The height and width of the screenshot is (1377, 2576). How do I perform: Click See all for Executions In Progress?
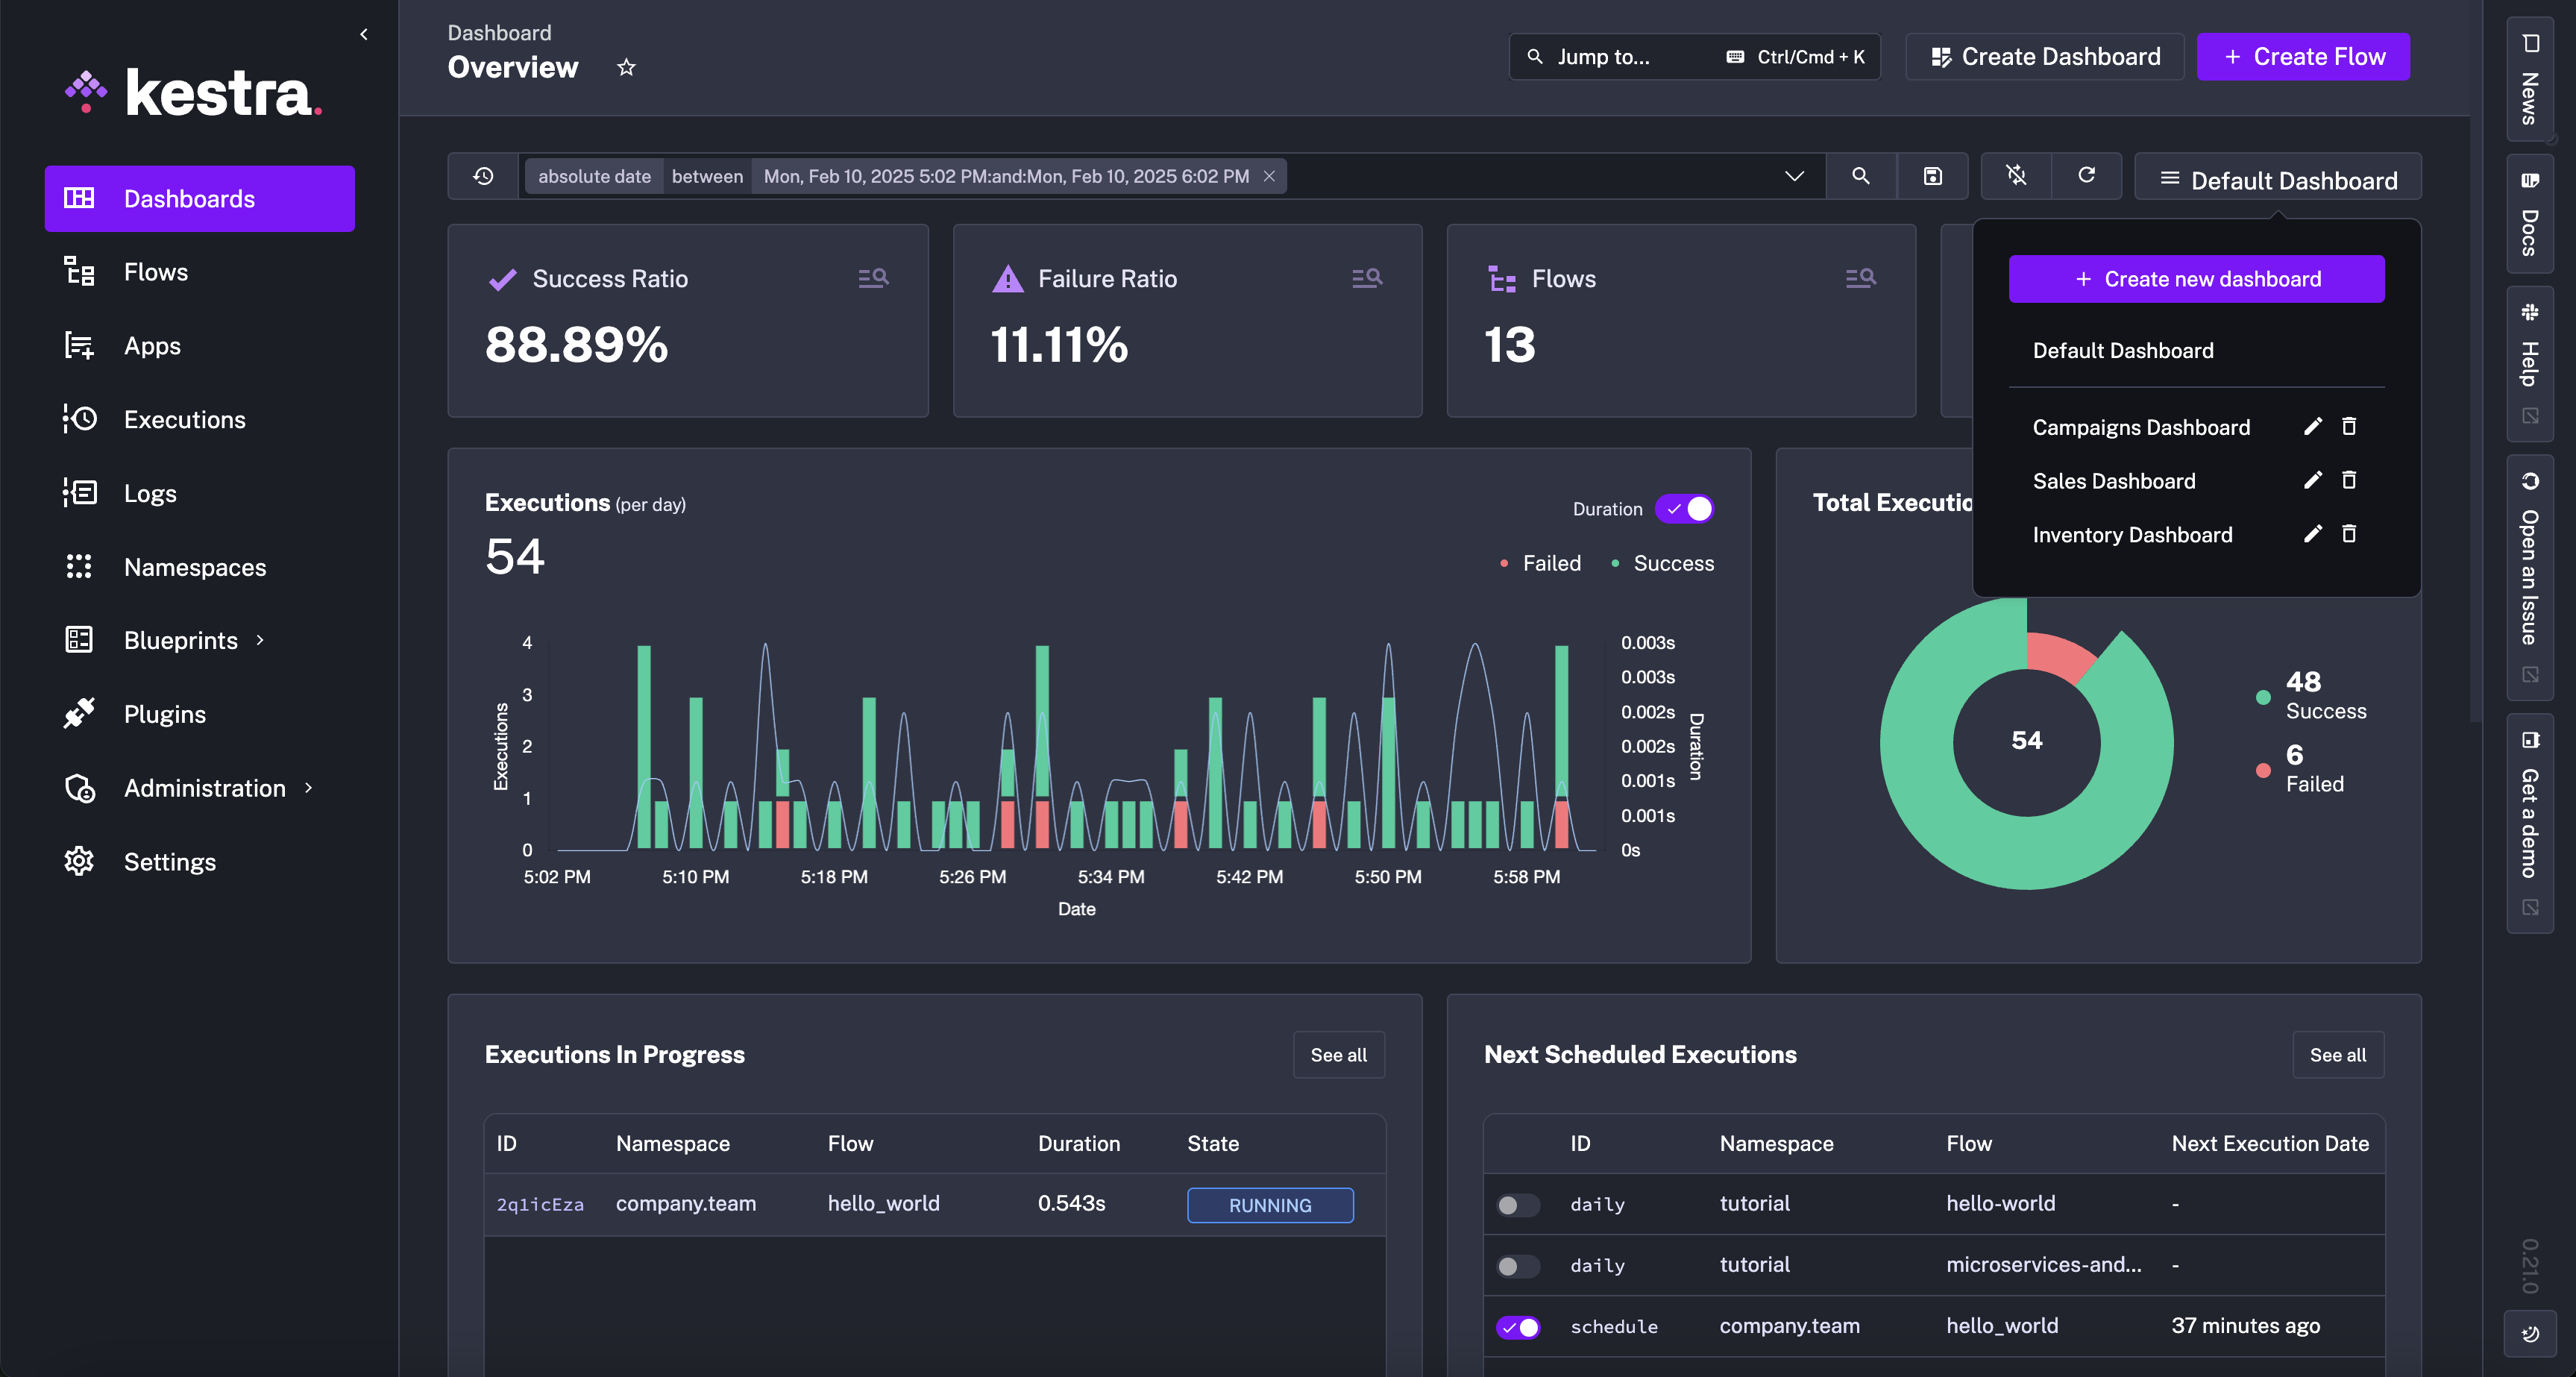click(1337, 1055)
